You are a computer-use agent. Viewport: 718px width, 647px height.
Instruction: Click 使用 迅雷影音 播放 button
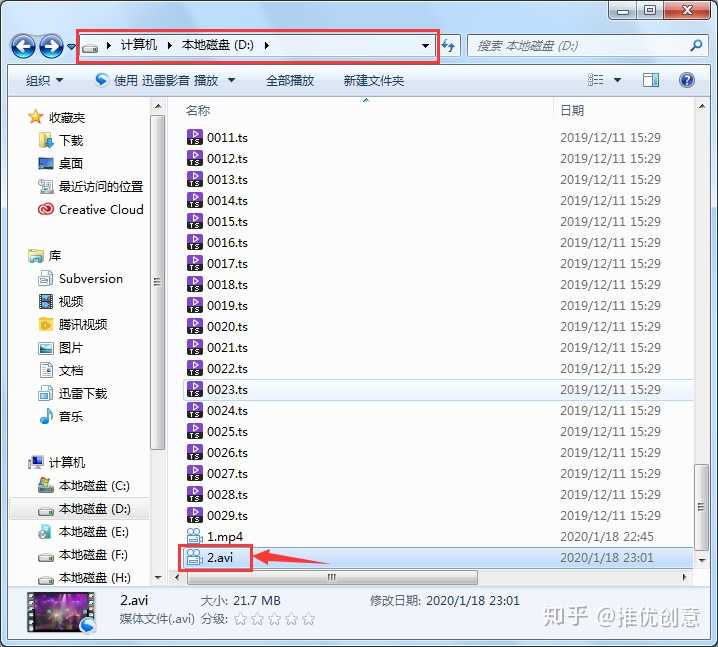[x=157, y=81]
